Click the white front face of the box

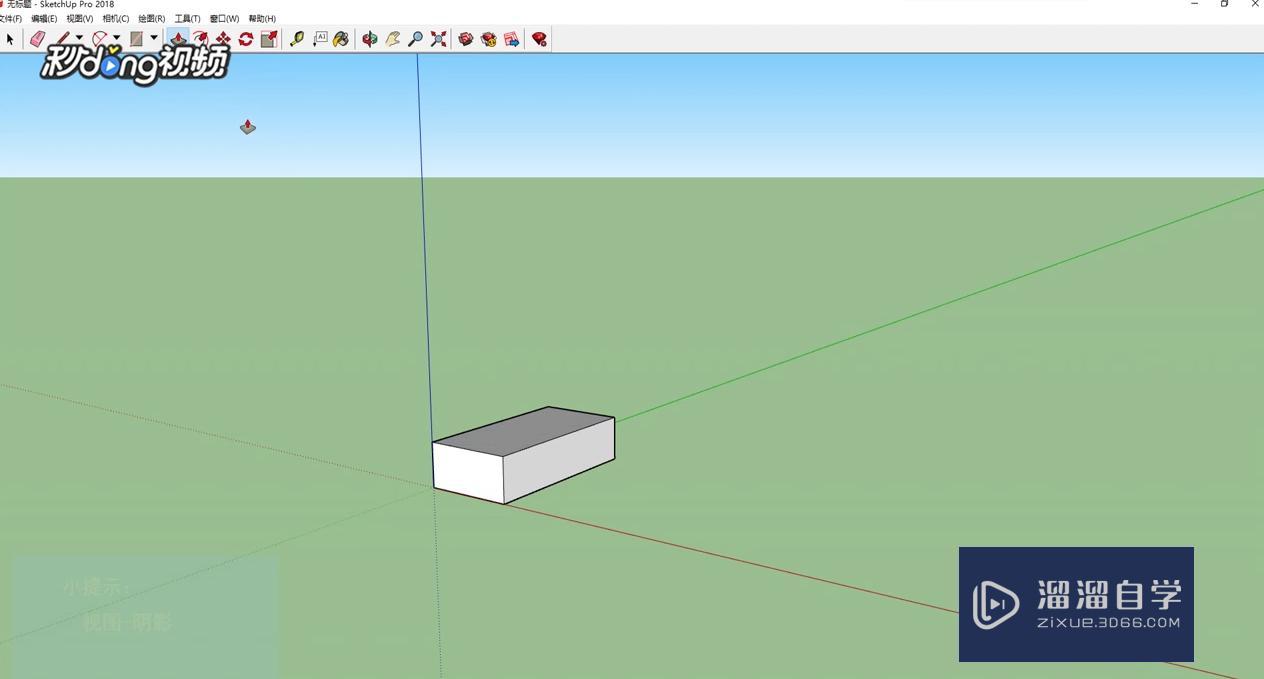tap(468, 473)
